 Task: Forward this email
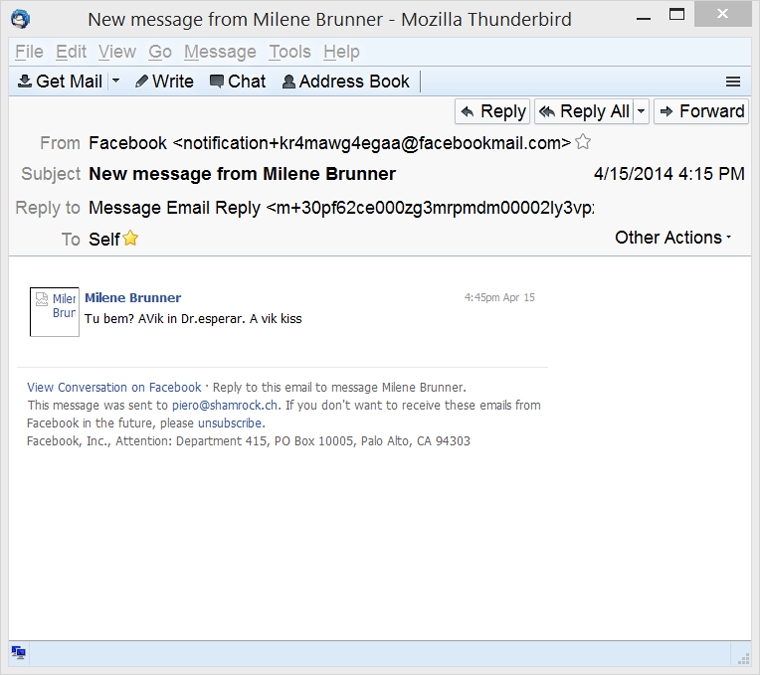coord(701,111)
